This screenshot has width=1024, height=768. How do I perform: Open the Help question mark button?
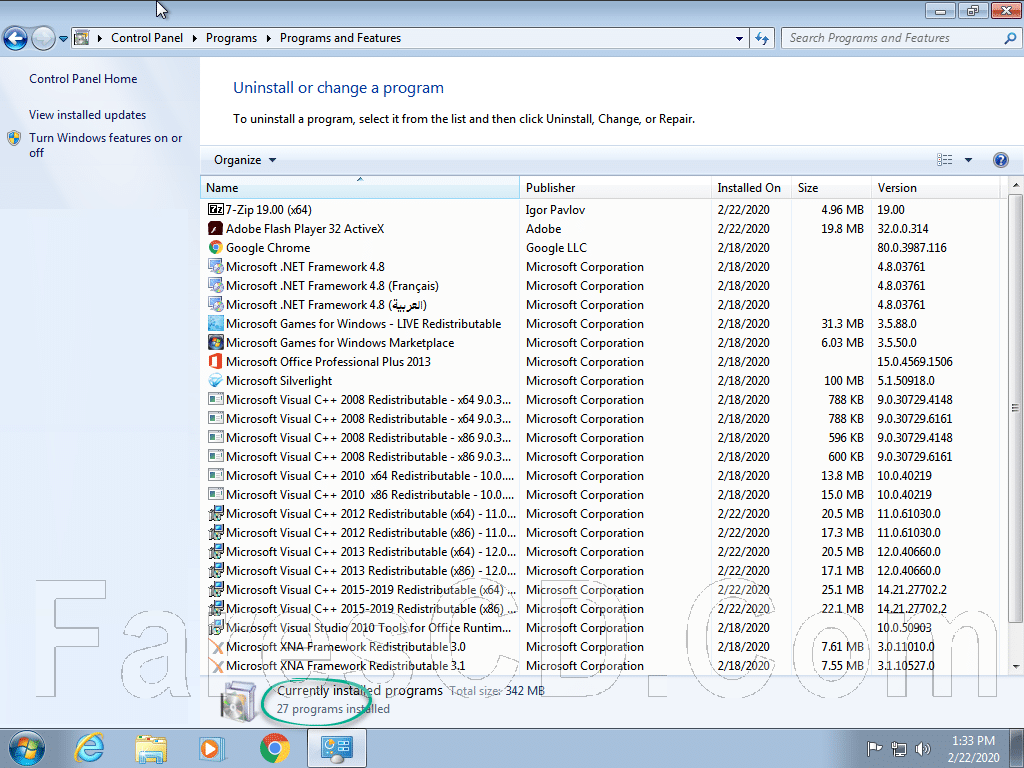[1000, 160]
